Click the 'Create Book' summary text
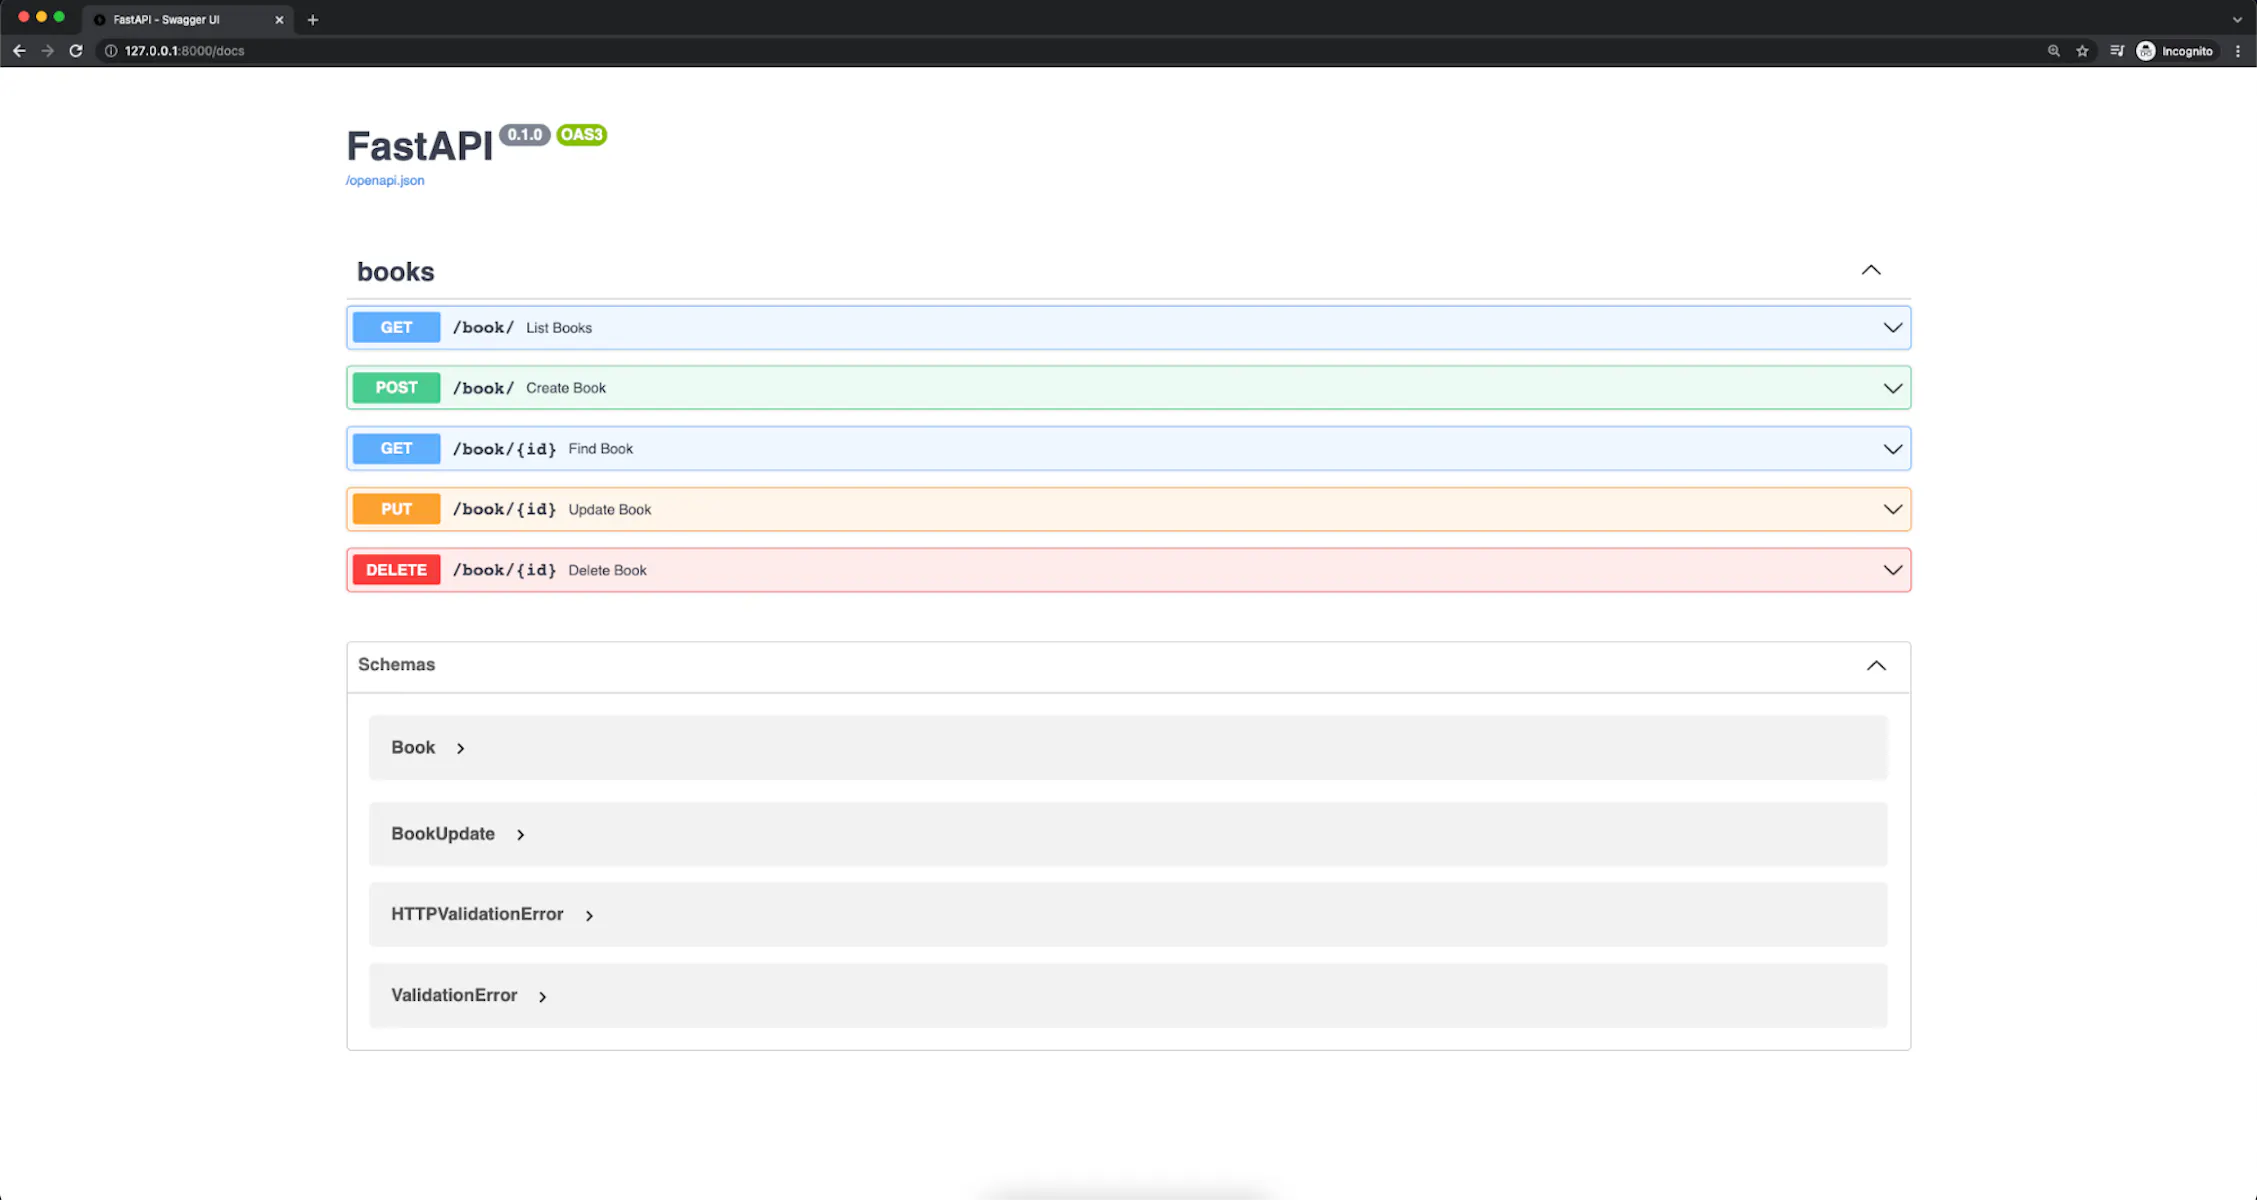The image size is (2257, 1201). [566, 388]
